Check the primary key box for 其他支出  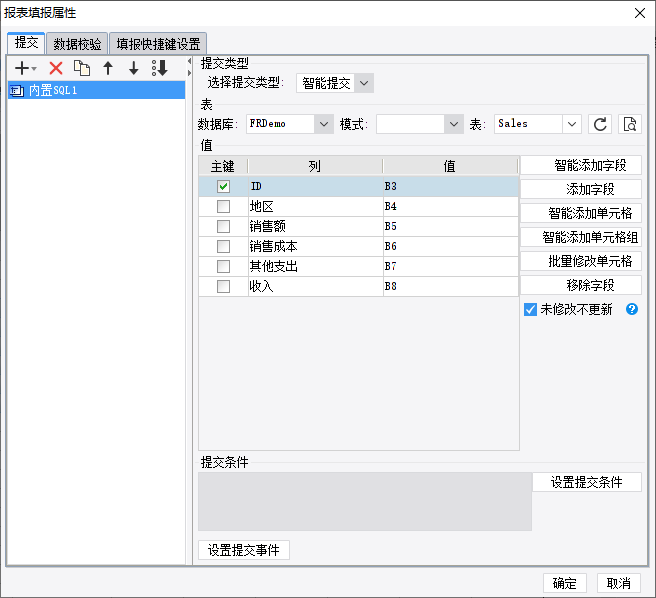pyautogui.click(x=223, y=266)
